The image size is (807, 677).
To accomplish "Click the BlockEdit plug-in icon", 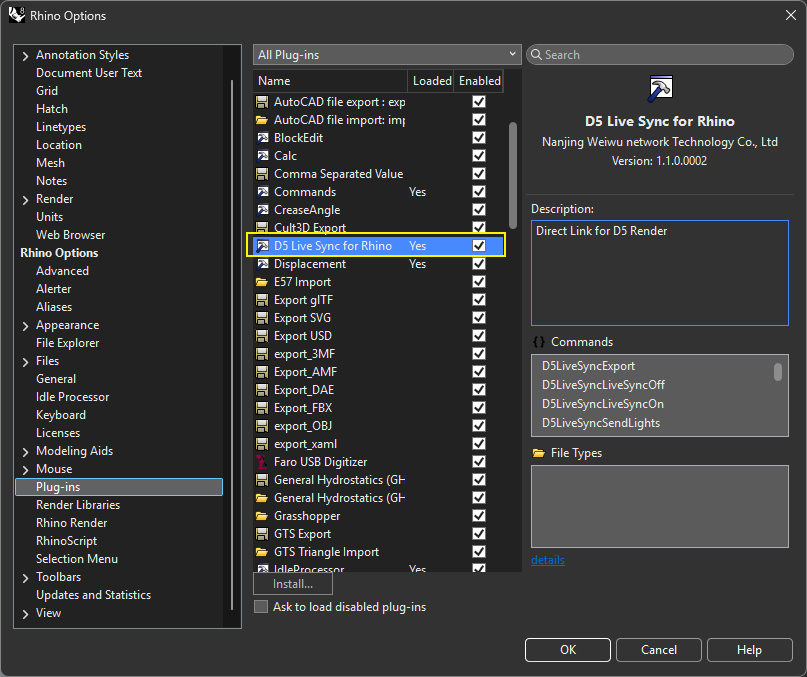I will point(262,138).
